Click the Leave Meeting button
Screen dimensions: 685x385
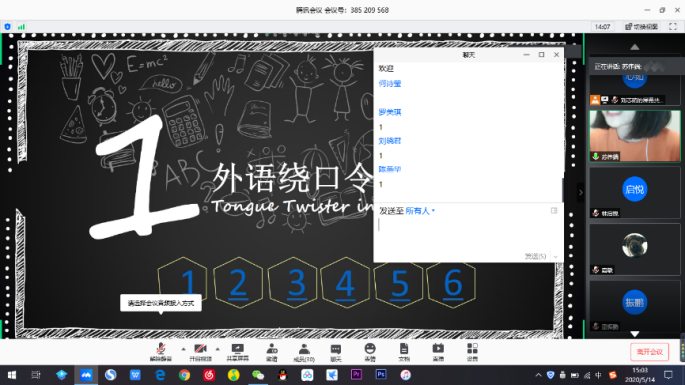650,352
